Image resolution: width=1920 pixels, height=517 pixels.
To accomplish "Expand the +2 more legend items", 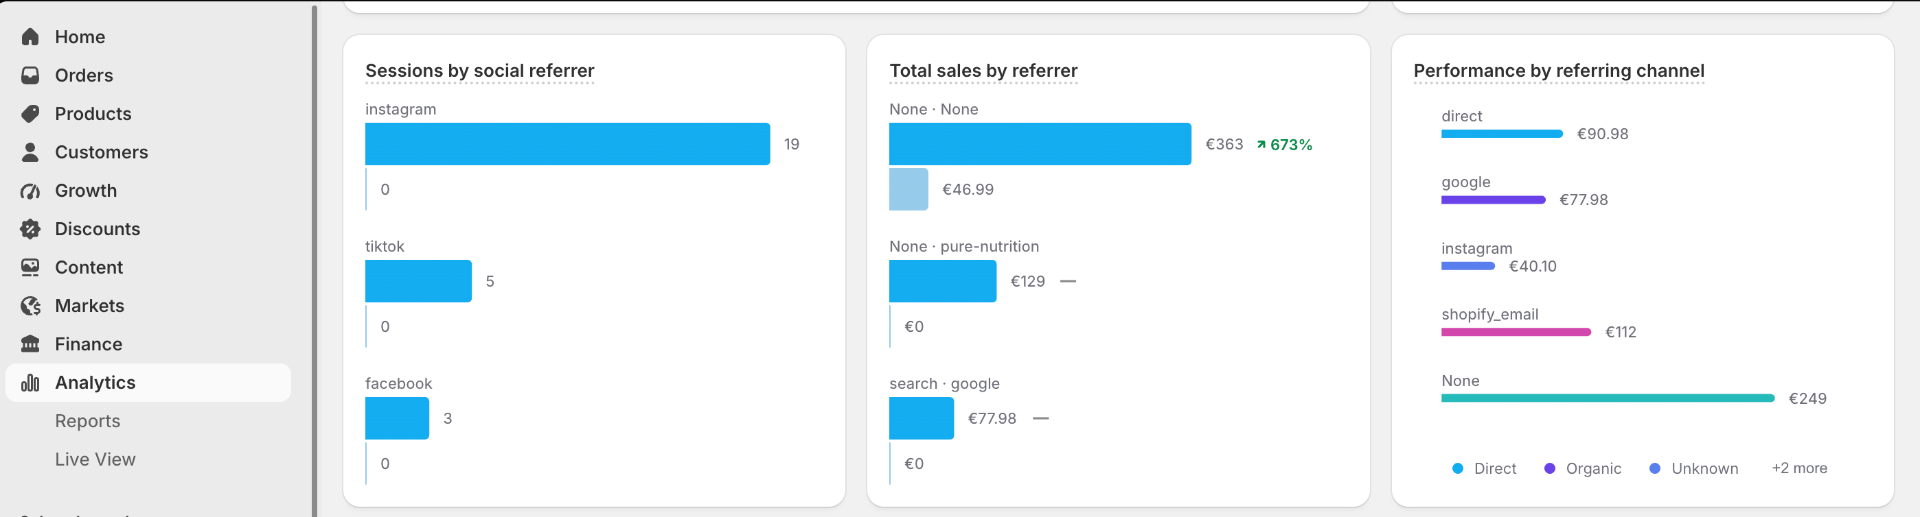I will point(1800,468).
